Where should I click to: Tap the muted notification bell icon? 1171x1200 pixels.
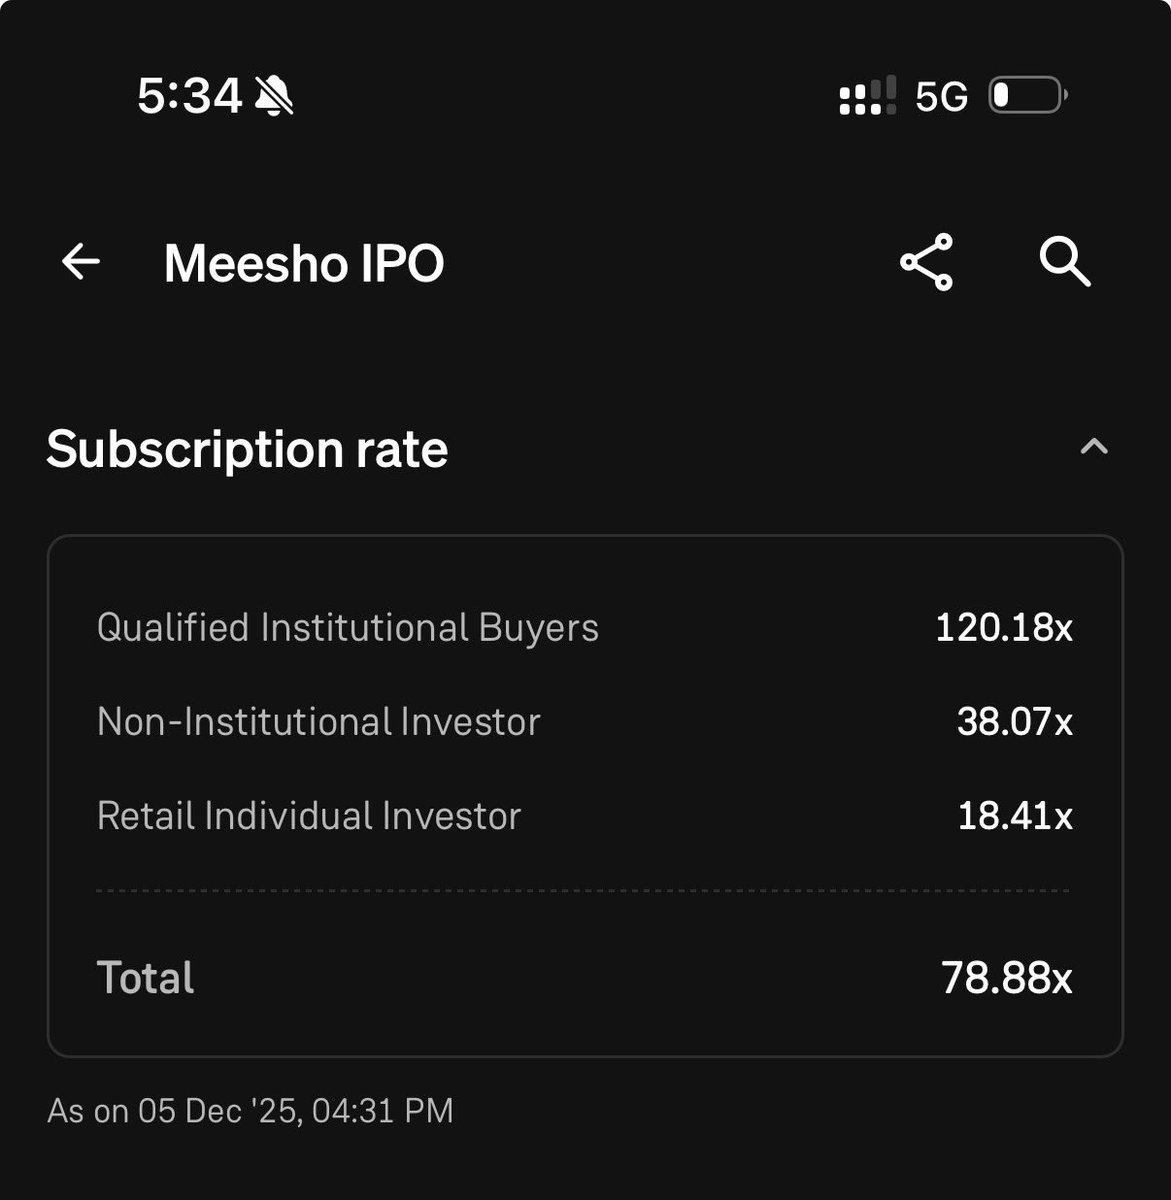click(x=274, y=97)
